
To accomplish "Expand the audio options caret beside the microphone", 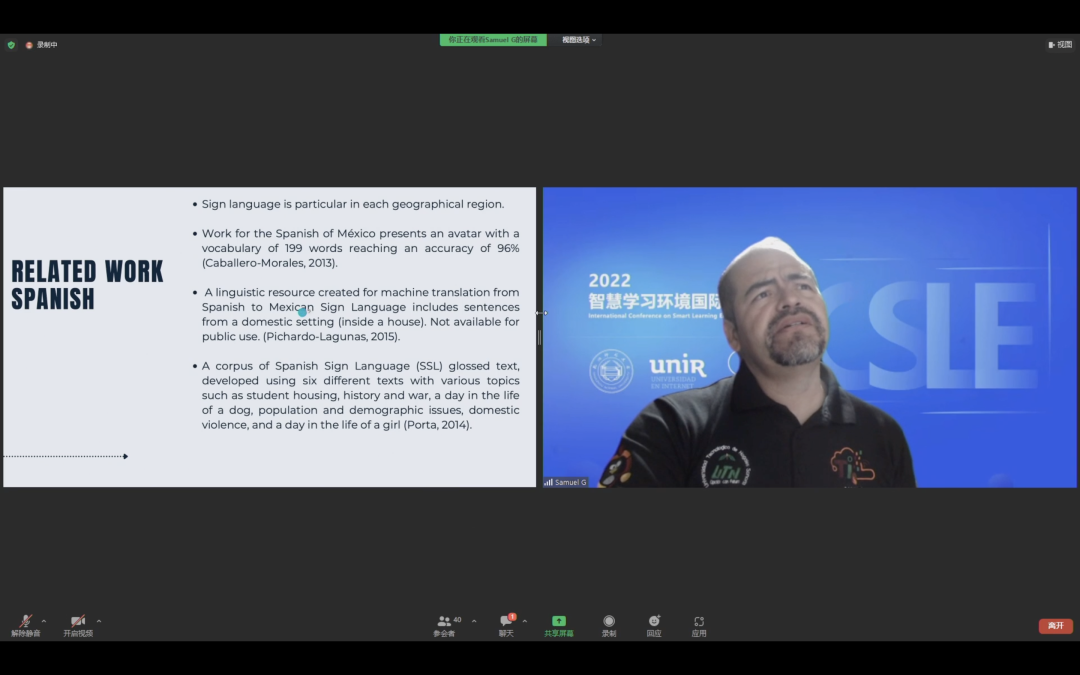I will 44,622.
